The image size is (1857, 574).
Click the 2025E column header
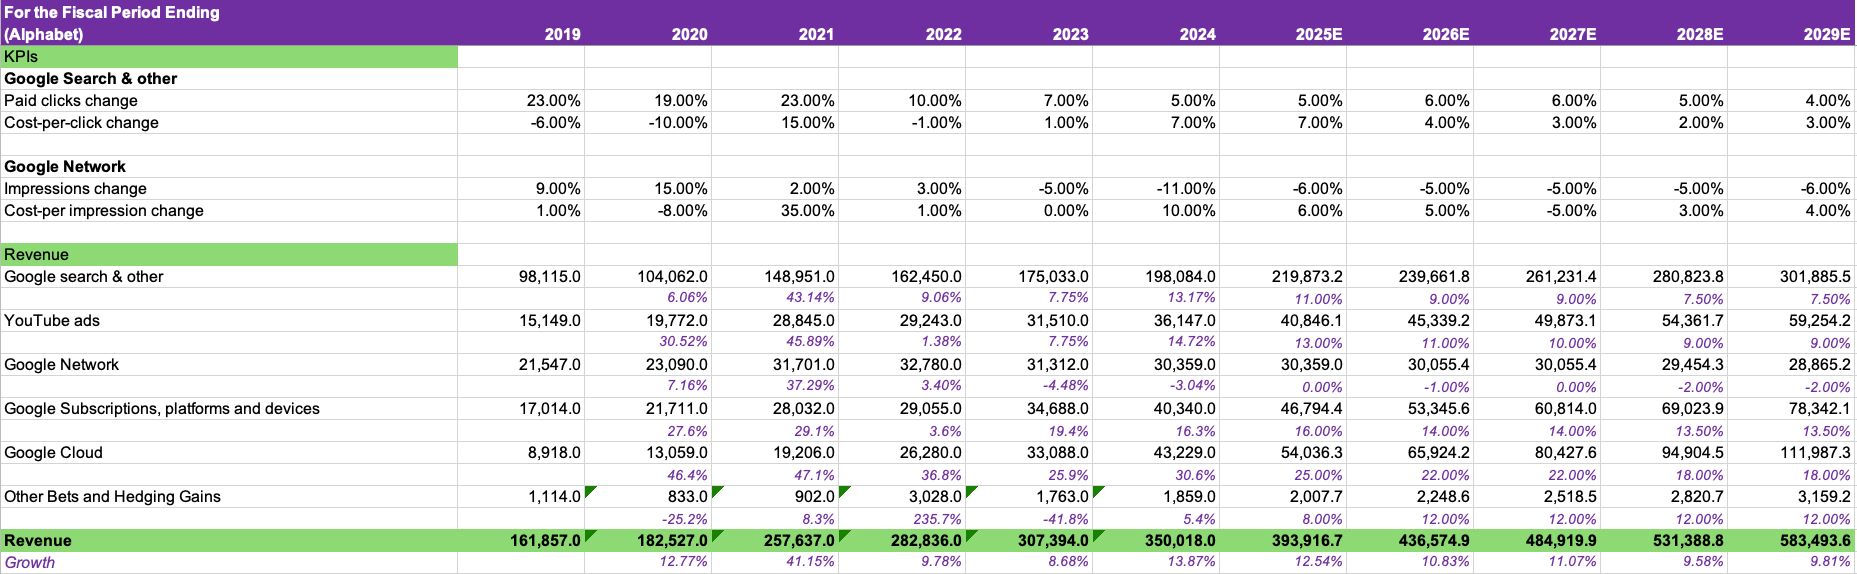click(1319, 34)
